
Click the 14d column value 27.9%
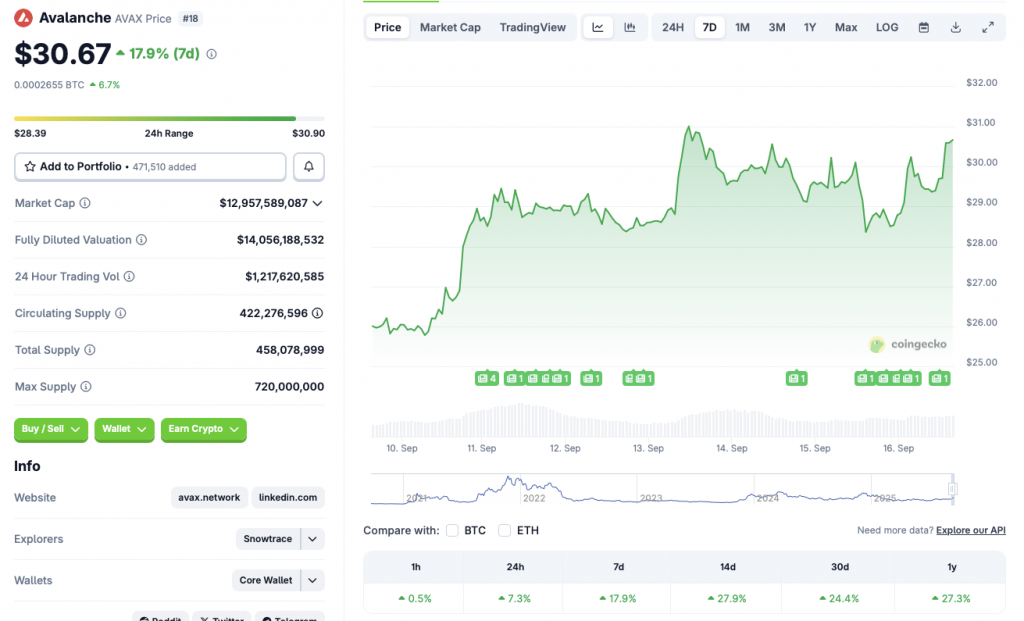[728, 598]
